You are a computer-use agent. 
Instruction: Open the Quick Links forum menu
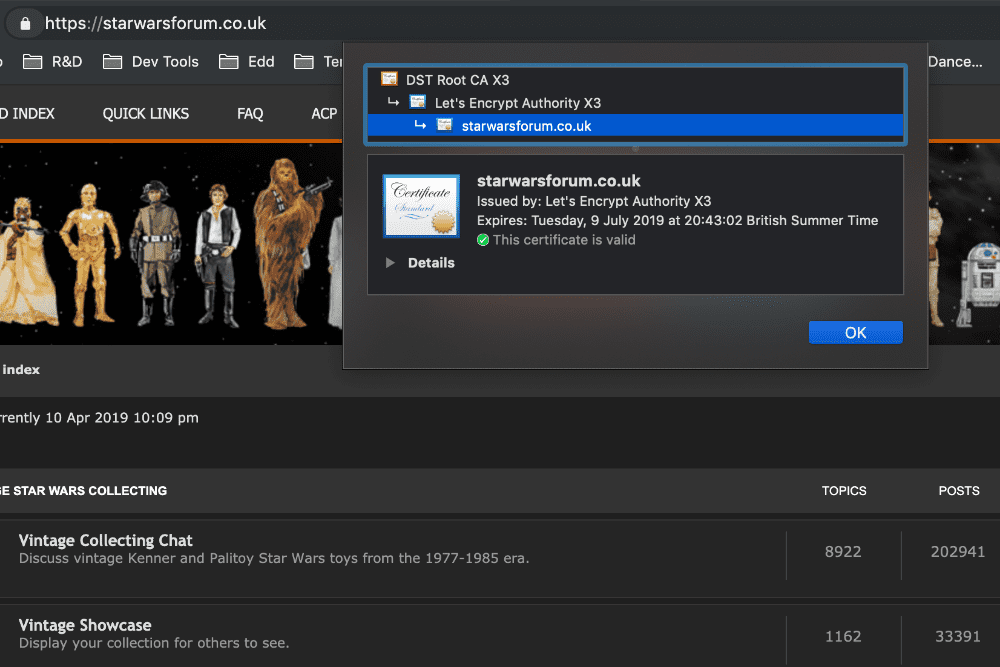pos(145,114)
